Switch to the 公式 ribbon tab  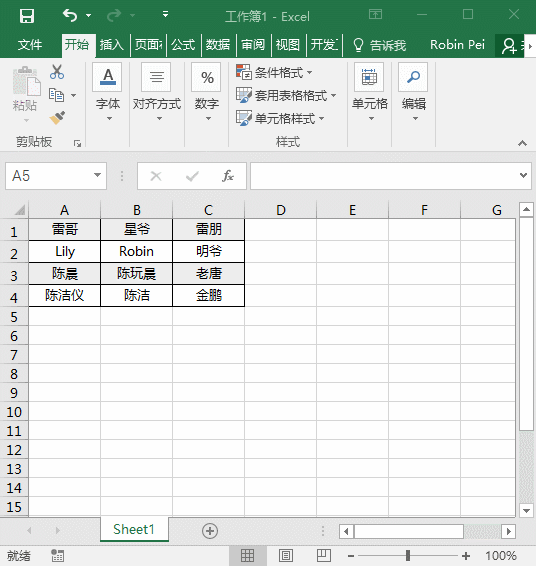tap(183, 45)
